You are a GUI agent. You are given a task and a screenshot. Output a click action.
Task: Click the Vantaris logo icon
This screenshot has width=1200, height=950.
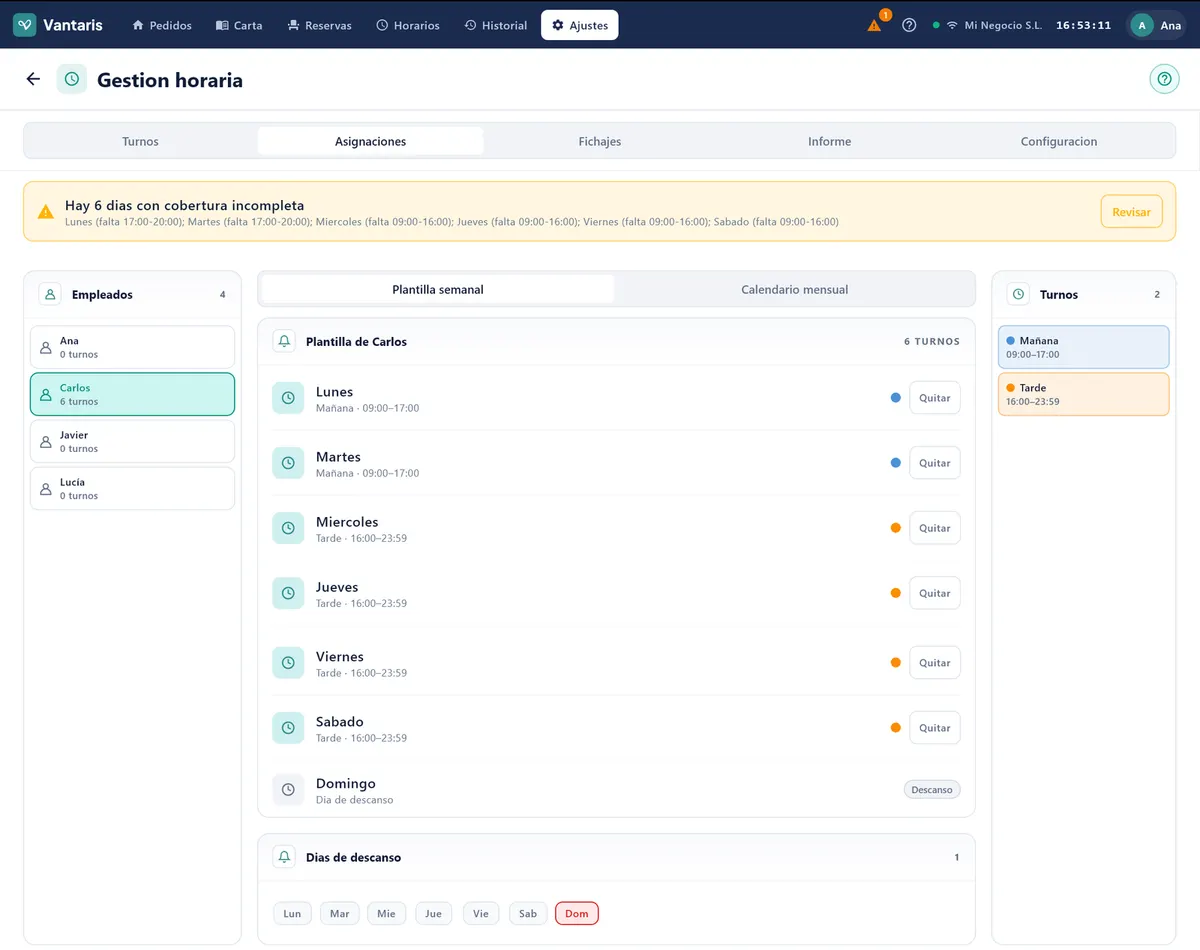[x=25, y=25]
